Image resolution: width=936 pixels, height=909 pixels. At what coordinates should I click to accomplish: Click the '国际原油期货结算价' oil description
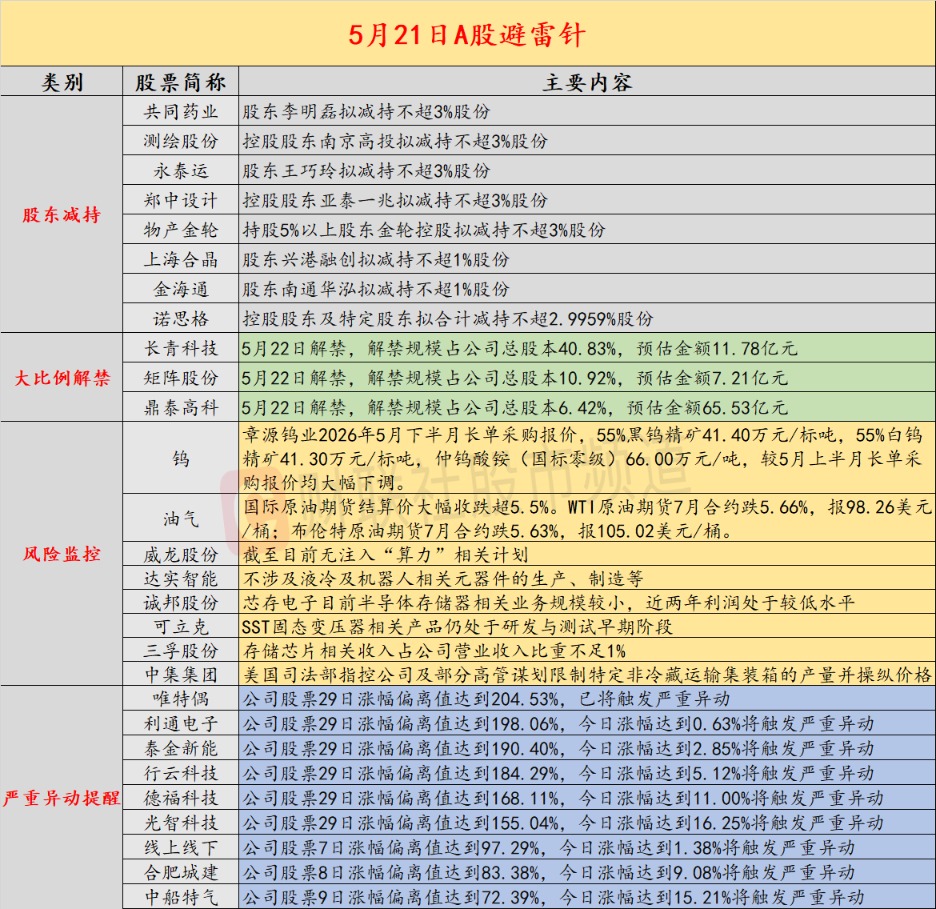pyautogui.click(x=587, y=518)
